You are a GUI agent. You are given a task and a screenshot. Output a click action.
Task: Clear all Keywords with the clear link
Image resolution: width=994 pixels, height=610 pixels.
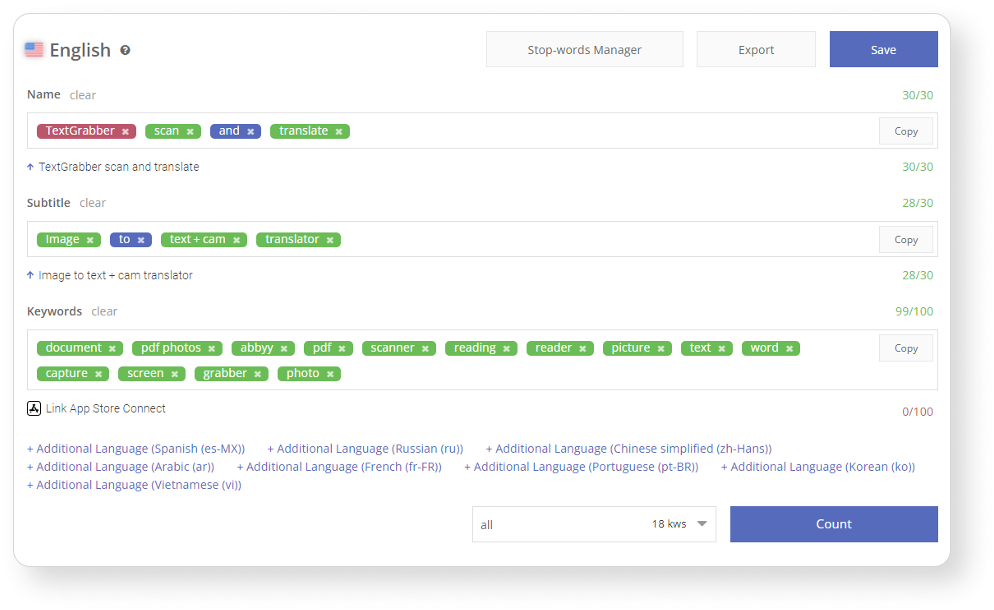pyautogui.click(x=104, y=311)
